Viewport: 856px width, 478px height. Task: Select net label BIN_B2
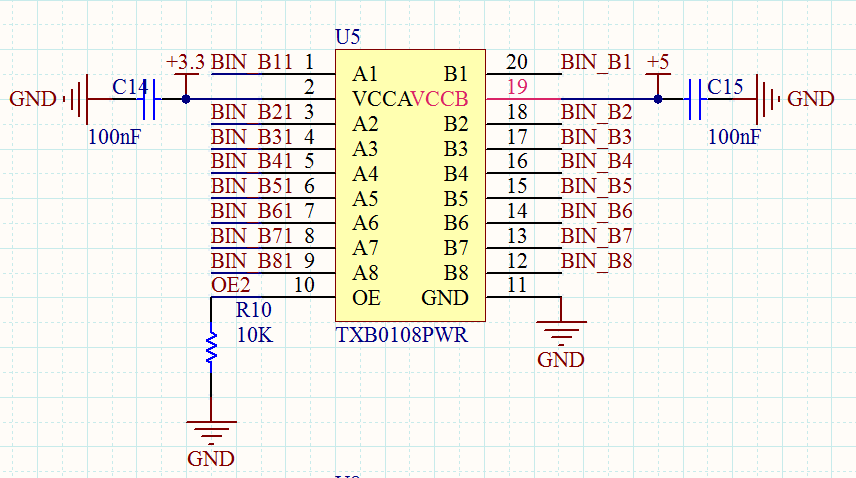click(x=596, y=112)
